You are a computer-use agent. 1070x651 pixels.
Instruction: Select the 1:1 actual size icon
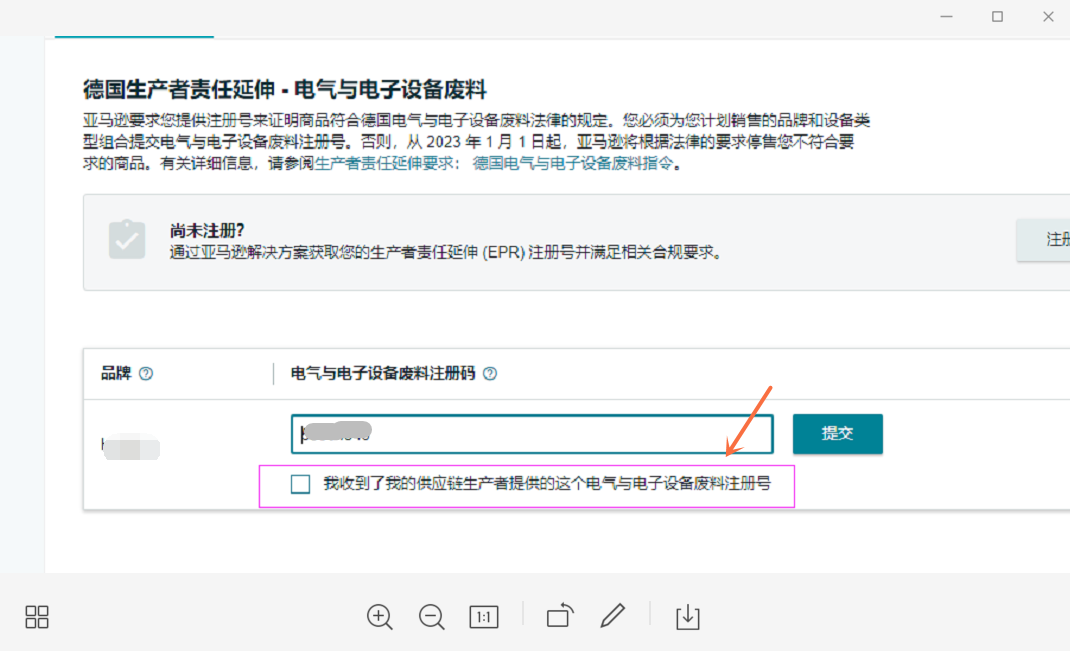tap(484, 617)
